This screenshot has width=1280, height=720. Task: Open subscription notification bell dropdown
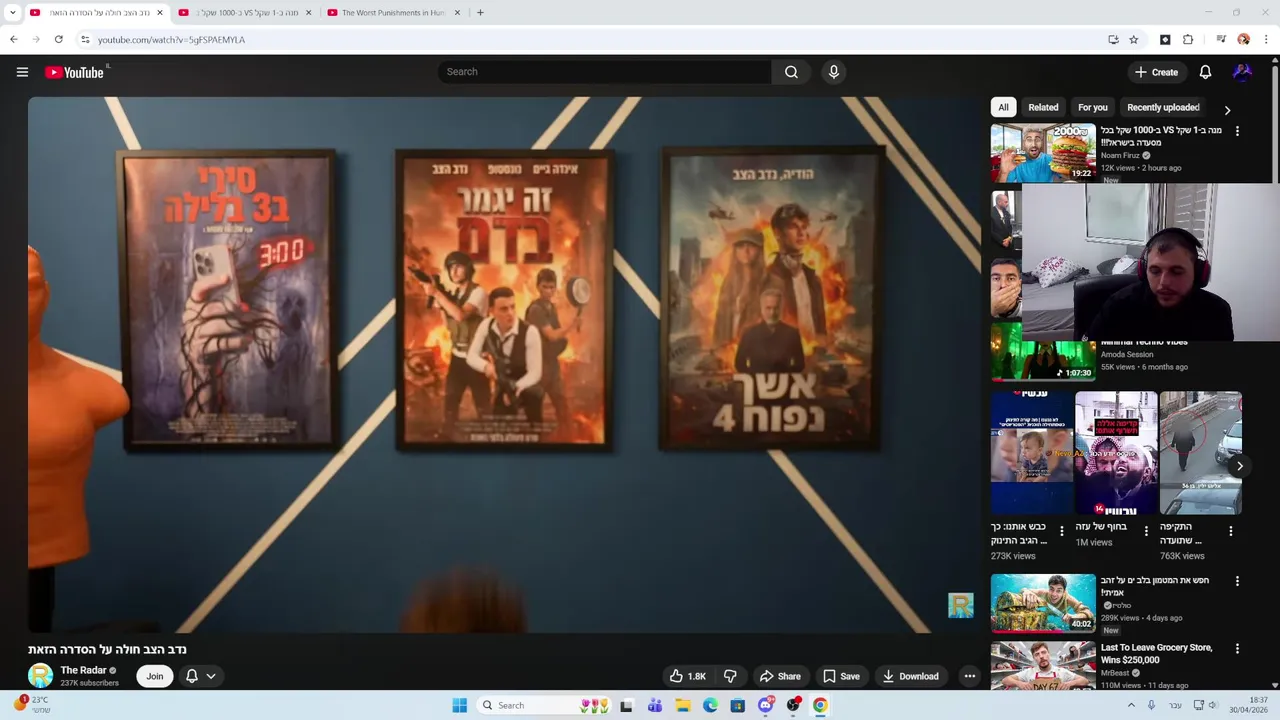200,676
